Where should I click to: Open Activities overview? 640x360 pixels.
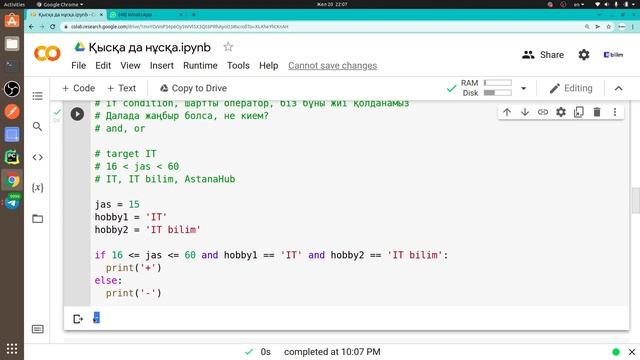tap(14, 4)
